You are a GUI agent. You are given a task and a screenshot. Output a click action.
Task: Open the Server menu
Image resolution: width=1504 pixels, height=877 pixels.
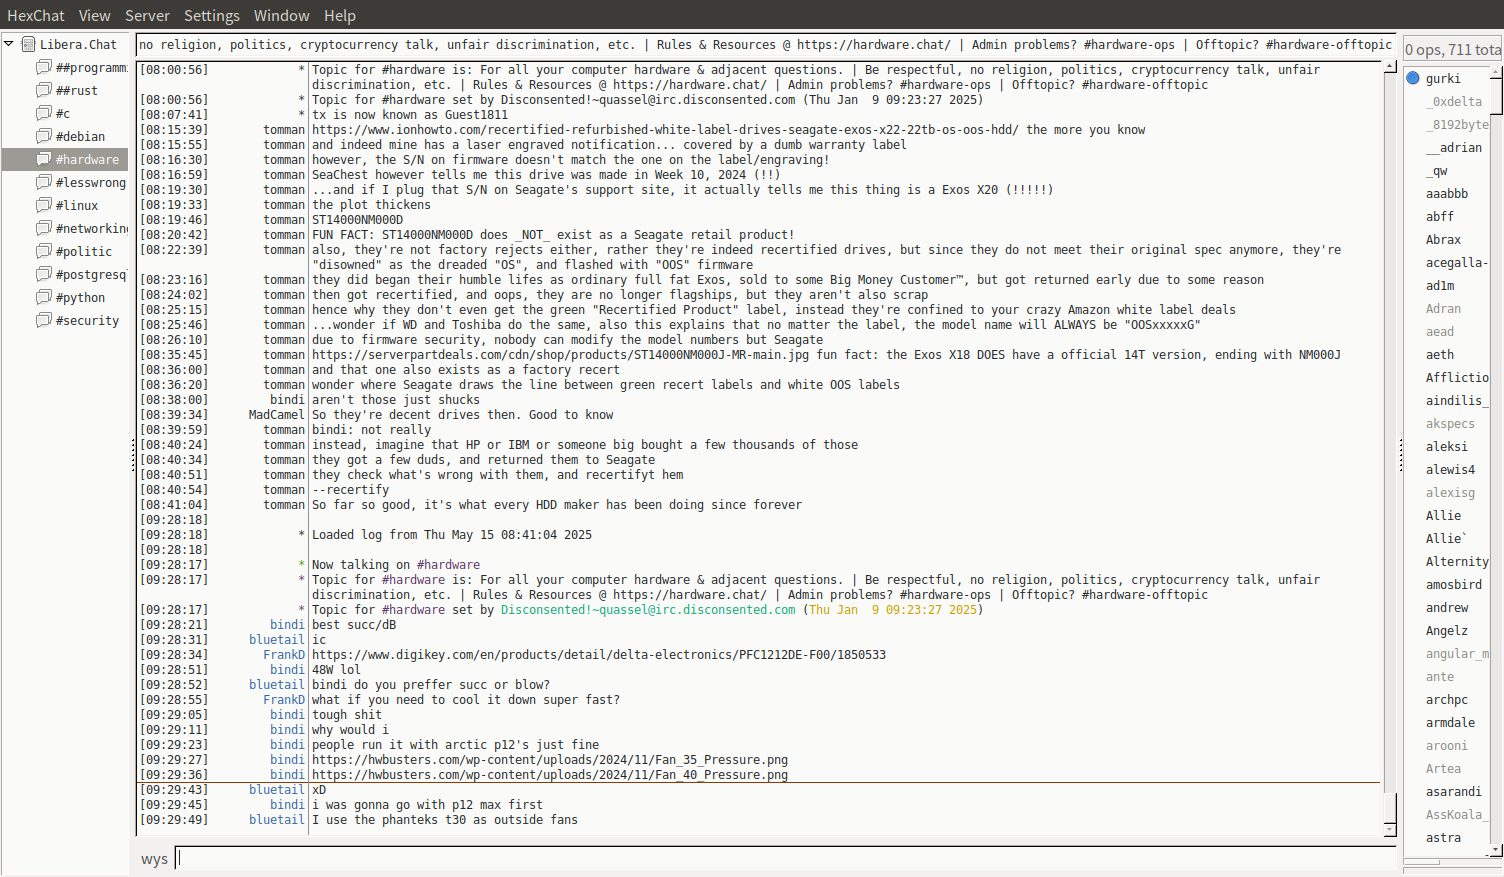[147, 15]
